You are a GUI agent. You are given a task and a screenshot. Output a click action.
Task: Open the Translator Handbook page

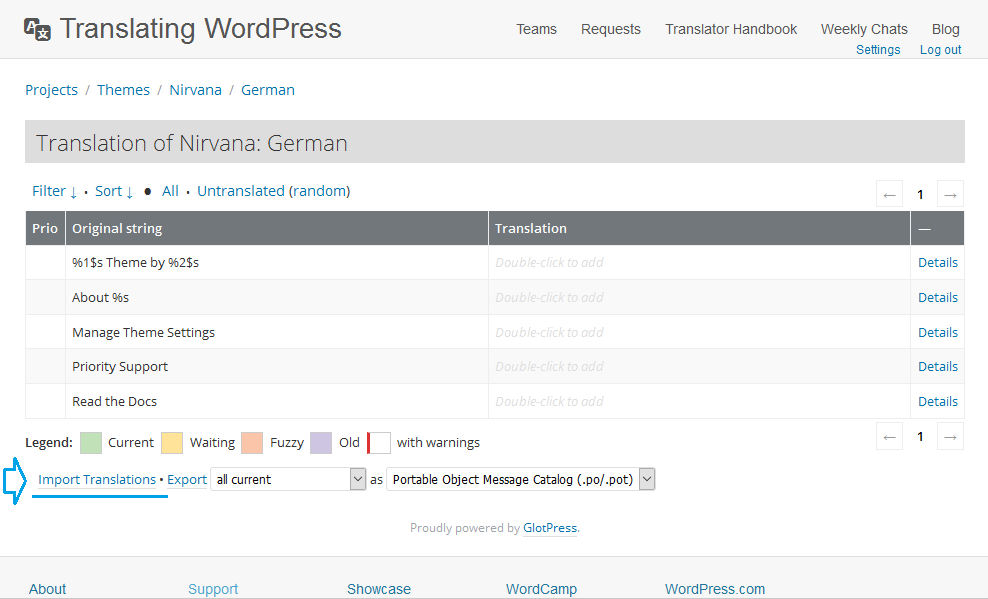(x=731, y=29)
